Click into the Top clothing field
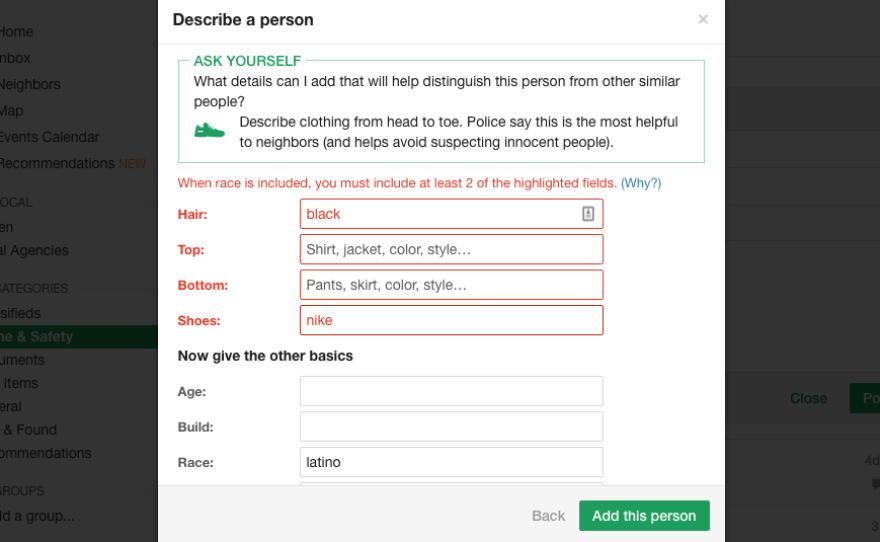Viewport: 880px width, 542px height. (x=451, y=249)
